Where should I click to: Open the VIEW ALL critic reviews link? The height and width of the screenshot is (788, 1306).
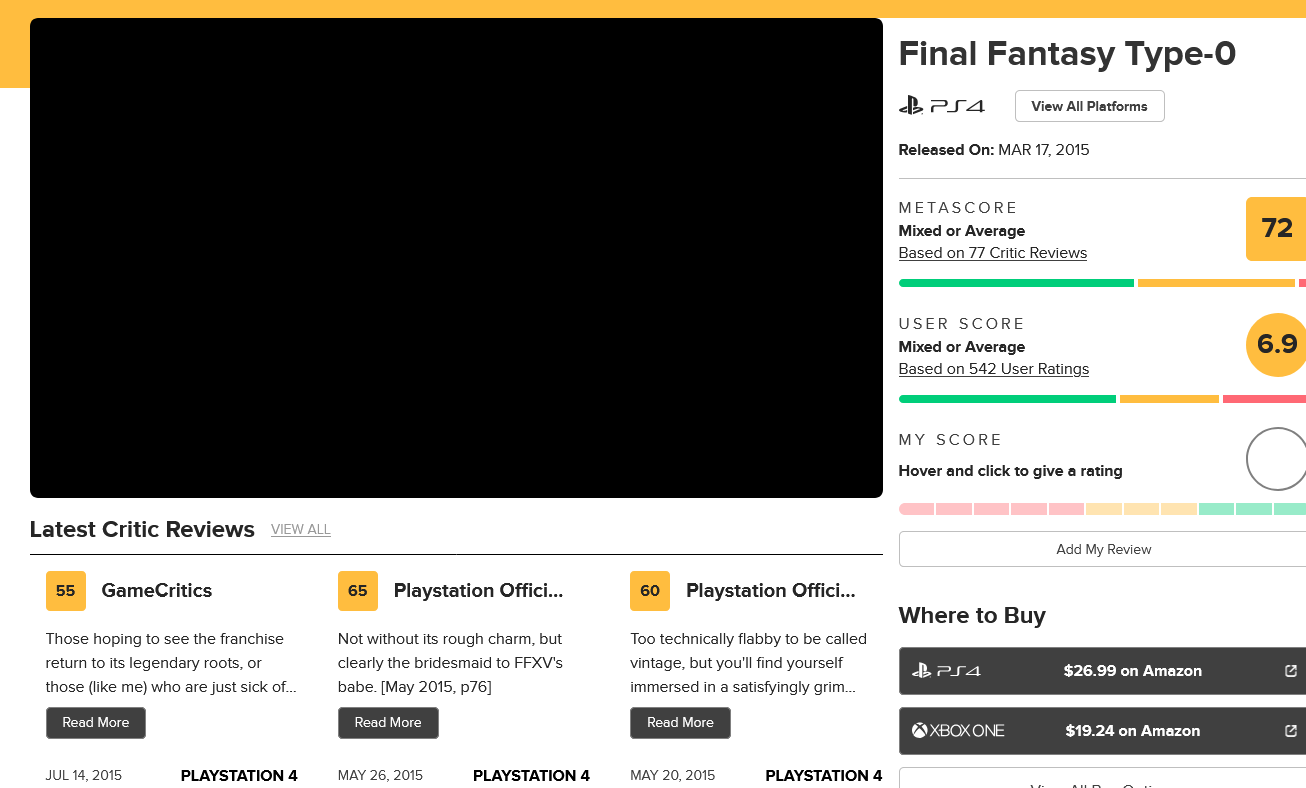301,530
